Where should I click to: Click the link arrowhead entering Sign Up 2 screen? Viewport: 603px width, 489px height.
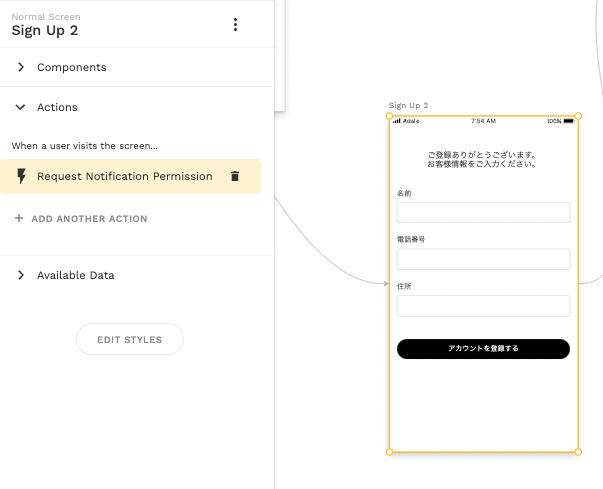tap(385, 284)
